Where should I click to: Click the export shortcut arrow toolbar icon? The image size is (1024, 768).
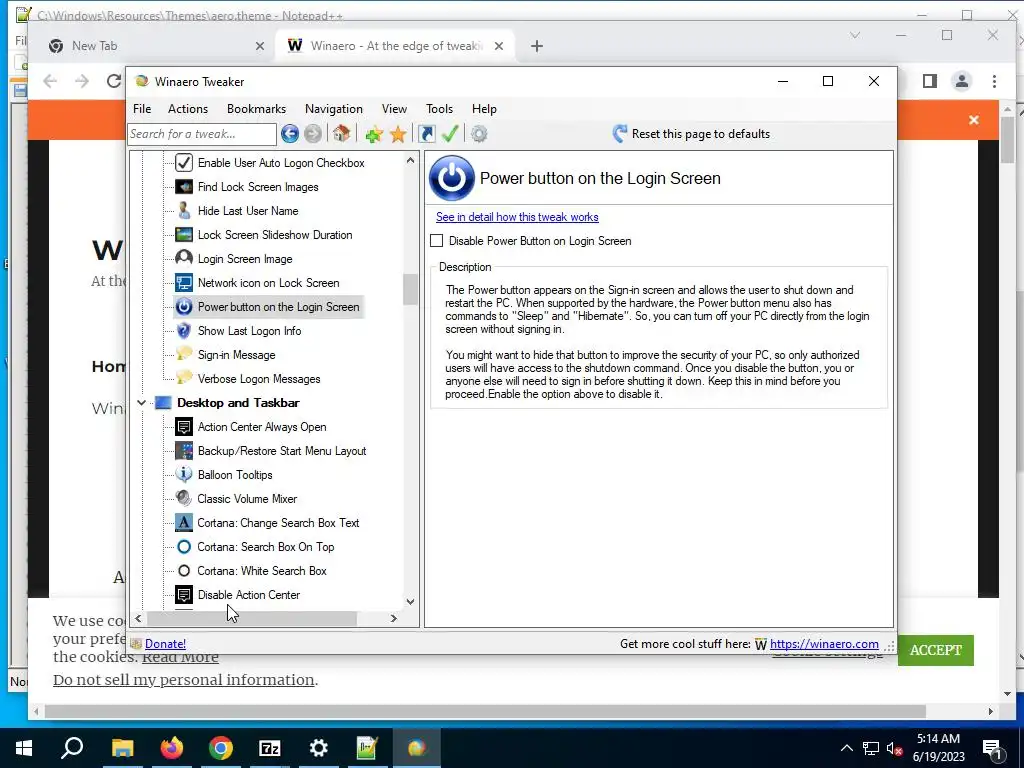click(x=427, y=134)
